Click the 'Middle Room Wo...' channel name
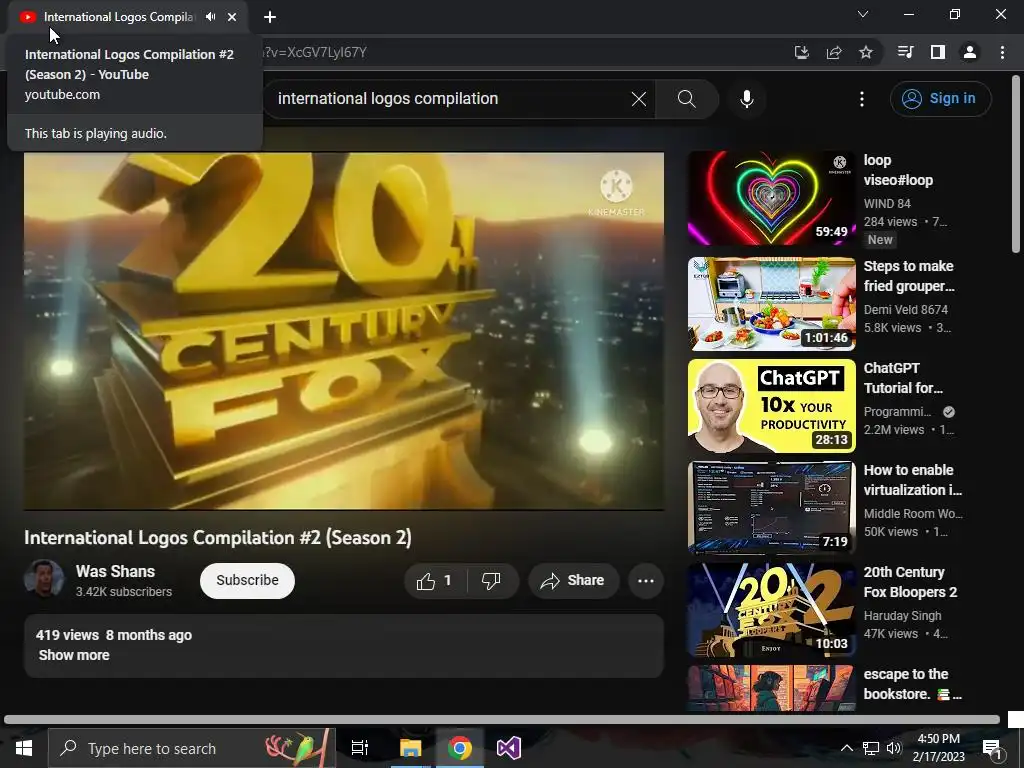The image size is (1024, 768). (913, 514)
